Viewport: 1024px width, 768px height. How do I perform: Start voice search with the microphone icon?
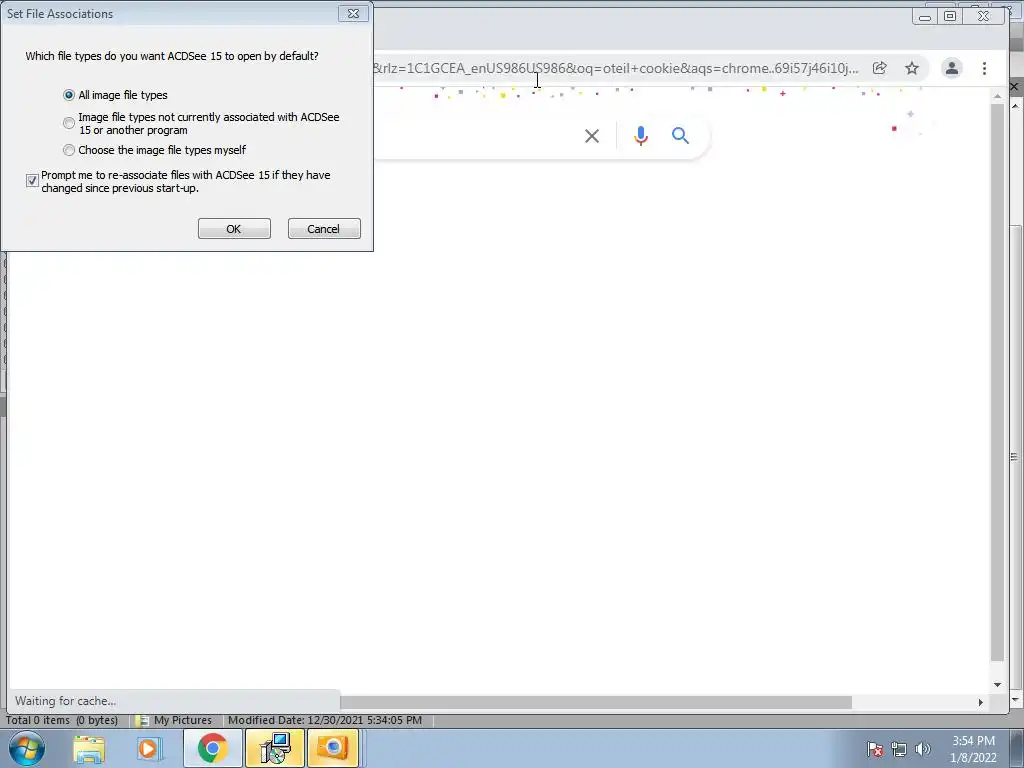coord(641,136)
